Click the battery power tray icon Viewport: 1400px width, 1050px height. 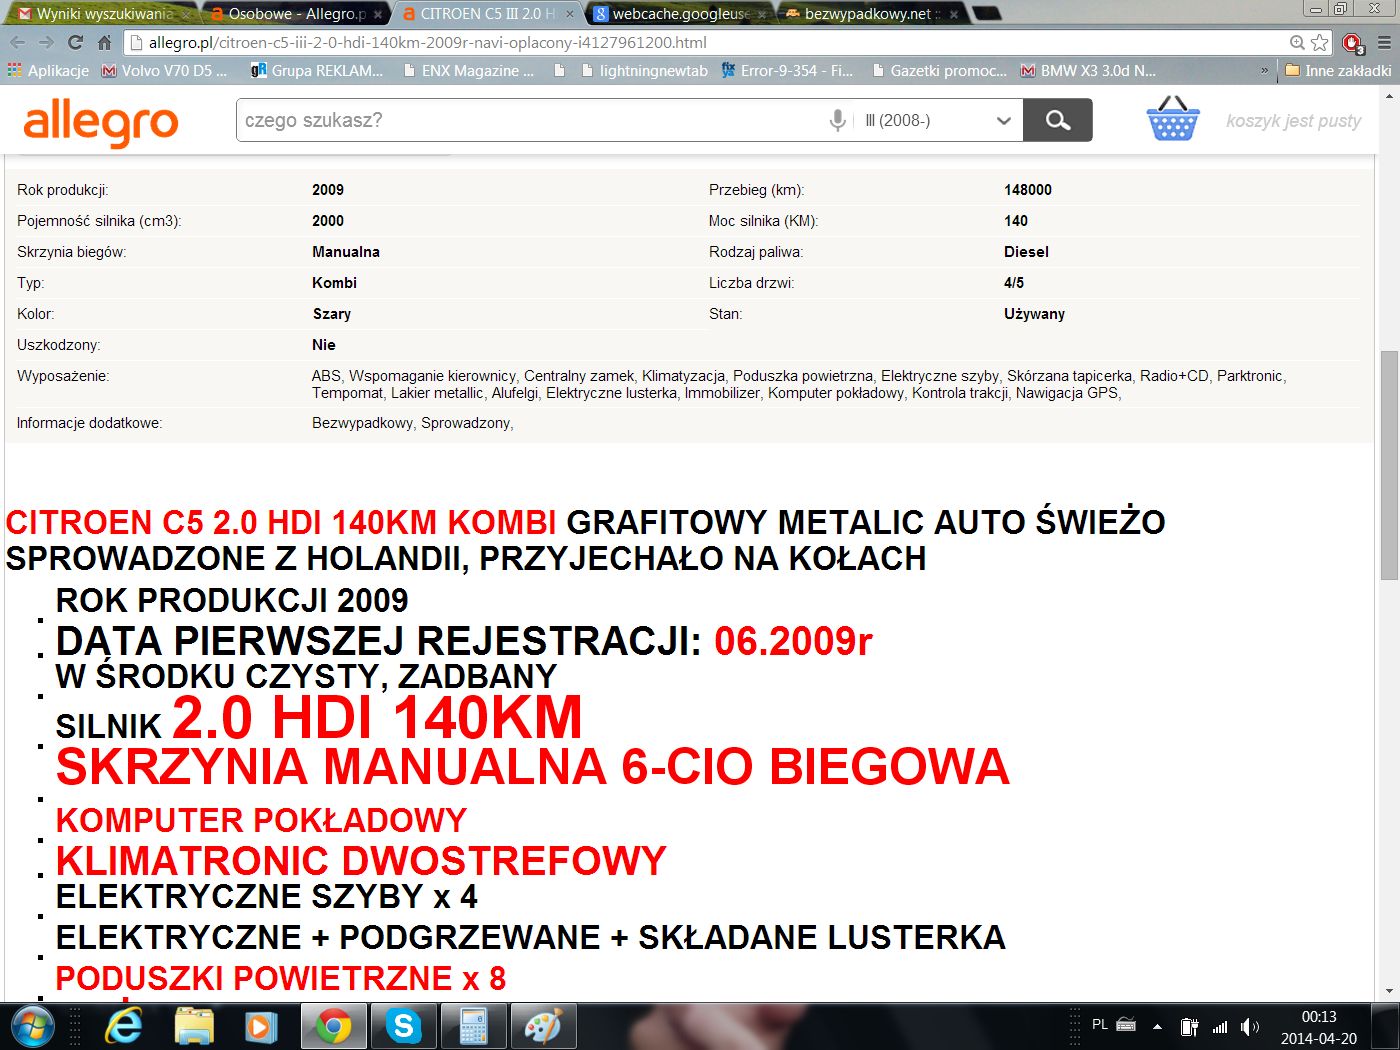click(1189, 1027)
